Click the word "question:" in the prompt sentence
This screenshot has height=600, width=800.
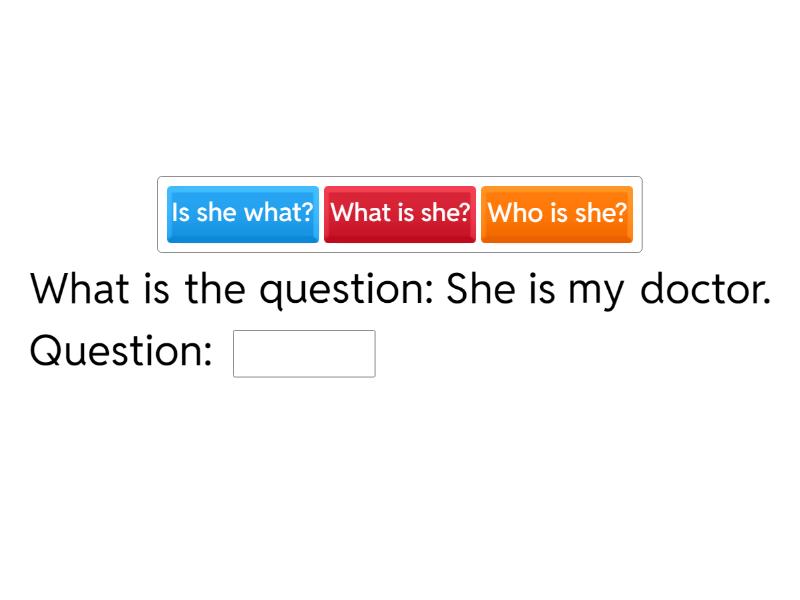(x=346, y=291)
